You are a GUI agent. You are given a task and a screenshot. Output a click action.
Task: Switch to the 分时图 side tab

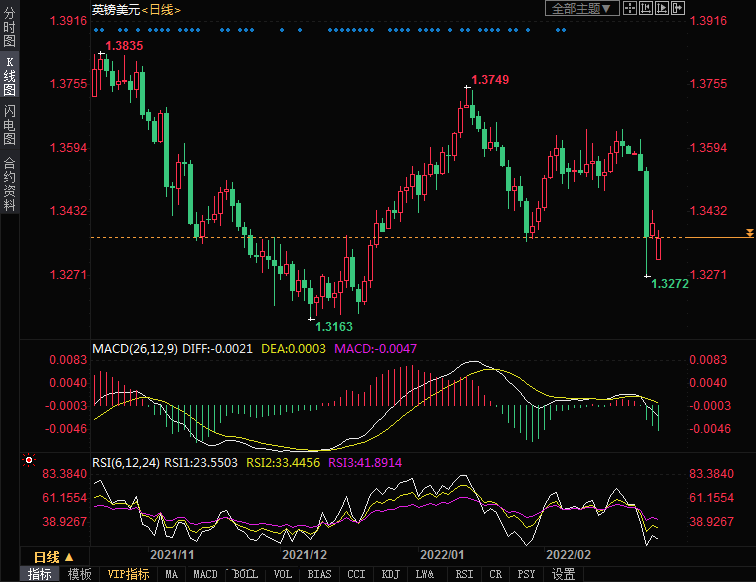point(9,27)
